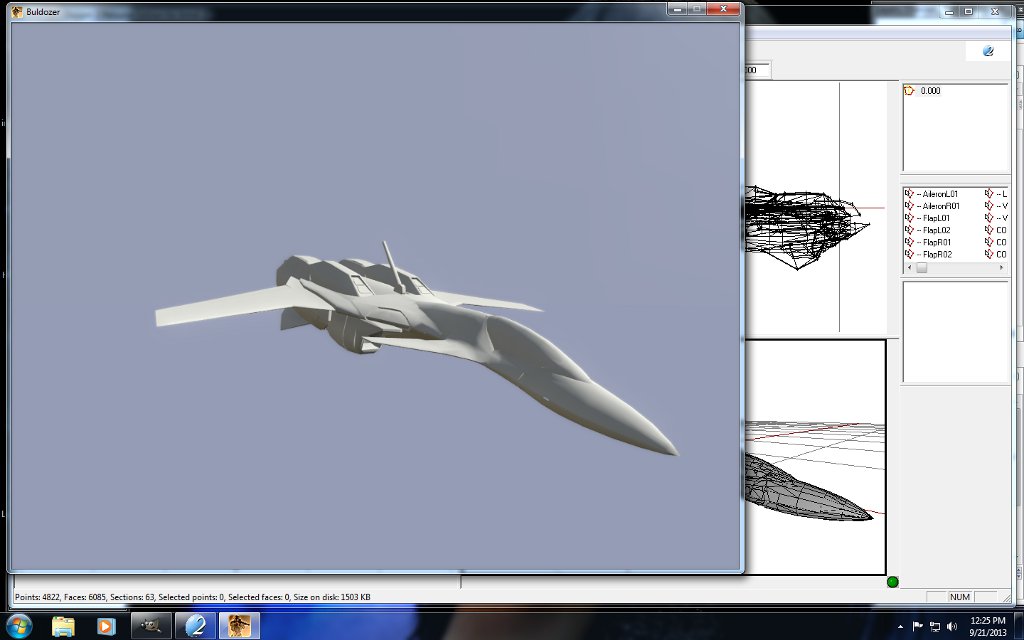Click the volume speaker tray icon

[x=952, y=627]
